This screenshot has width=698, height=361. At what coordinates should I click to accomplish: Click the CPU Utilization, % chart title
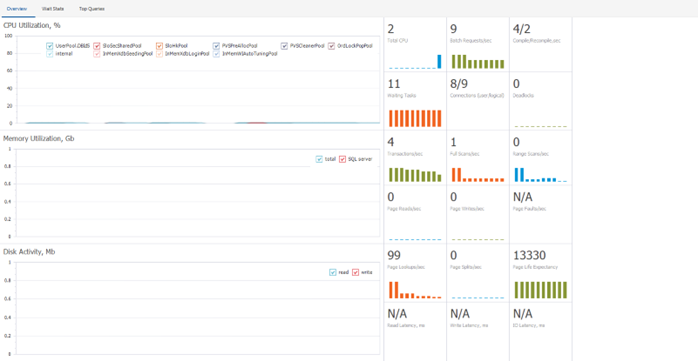tap(32, 25)
